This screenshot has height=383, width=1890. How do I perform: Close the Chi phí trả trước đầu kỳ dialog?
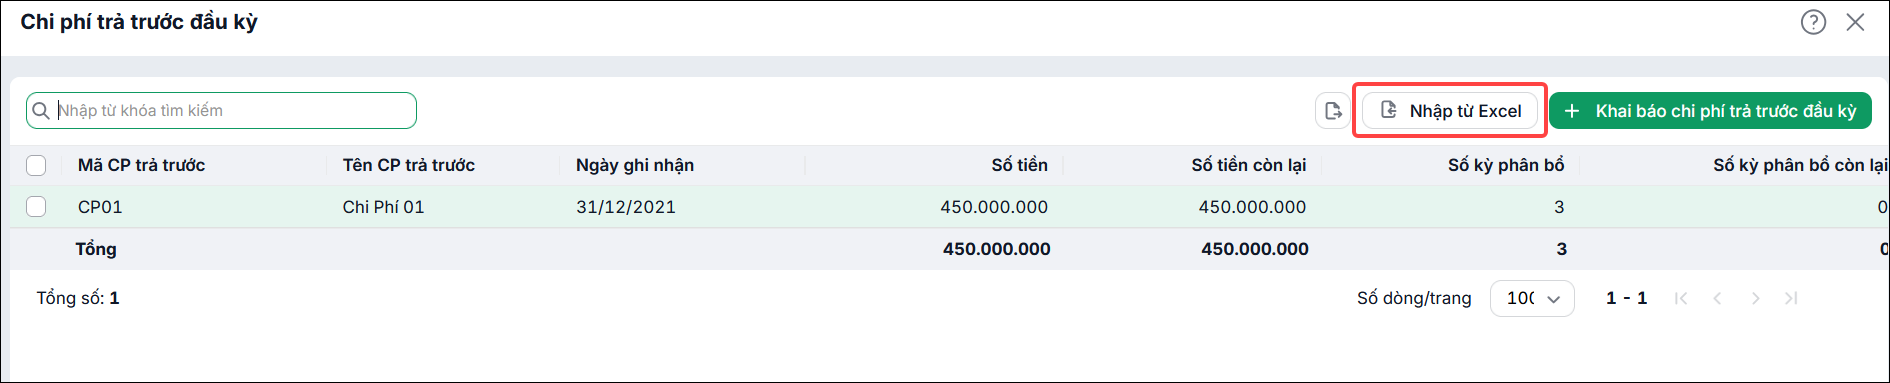coord(1855,22)
